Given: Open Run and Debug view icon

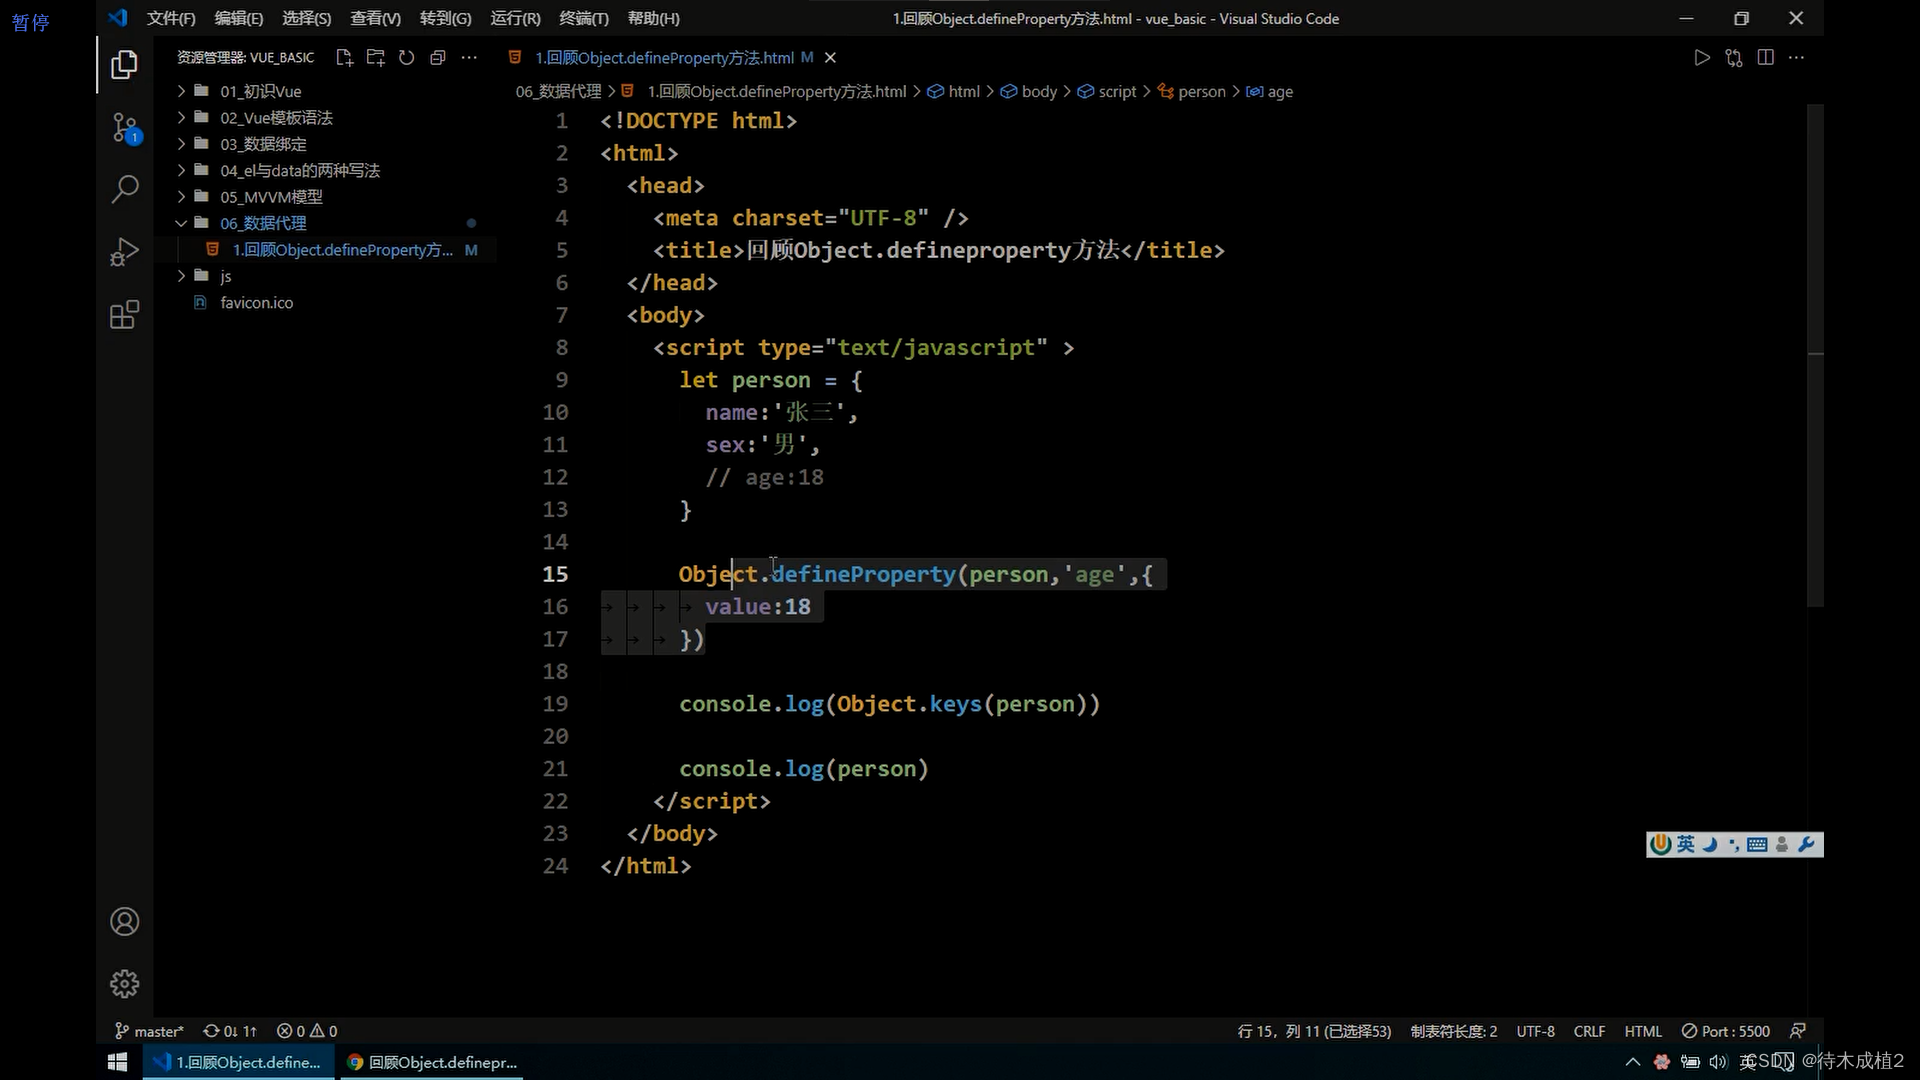Looking at the screenshot, I should pos(124,251).
